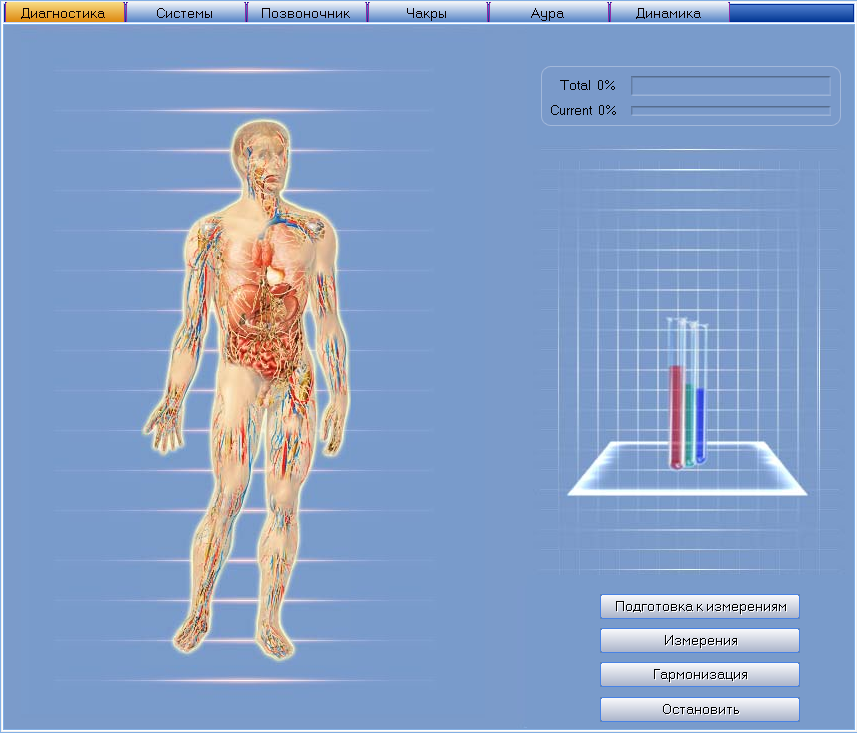Stop the process with Остановить
This screenshot has height=733, width=857.
click(x=700, y=709)
